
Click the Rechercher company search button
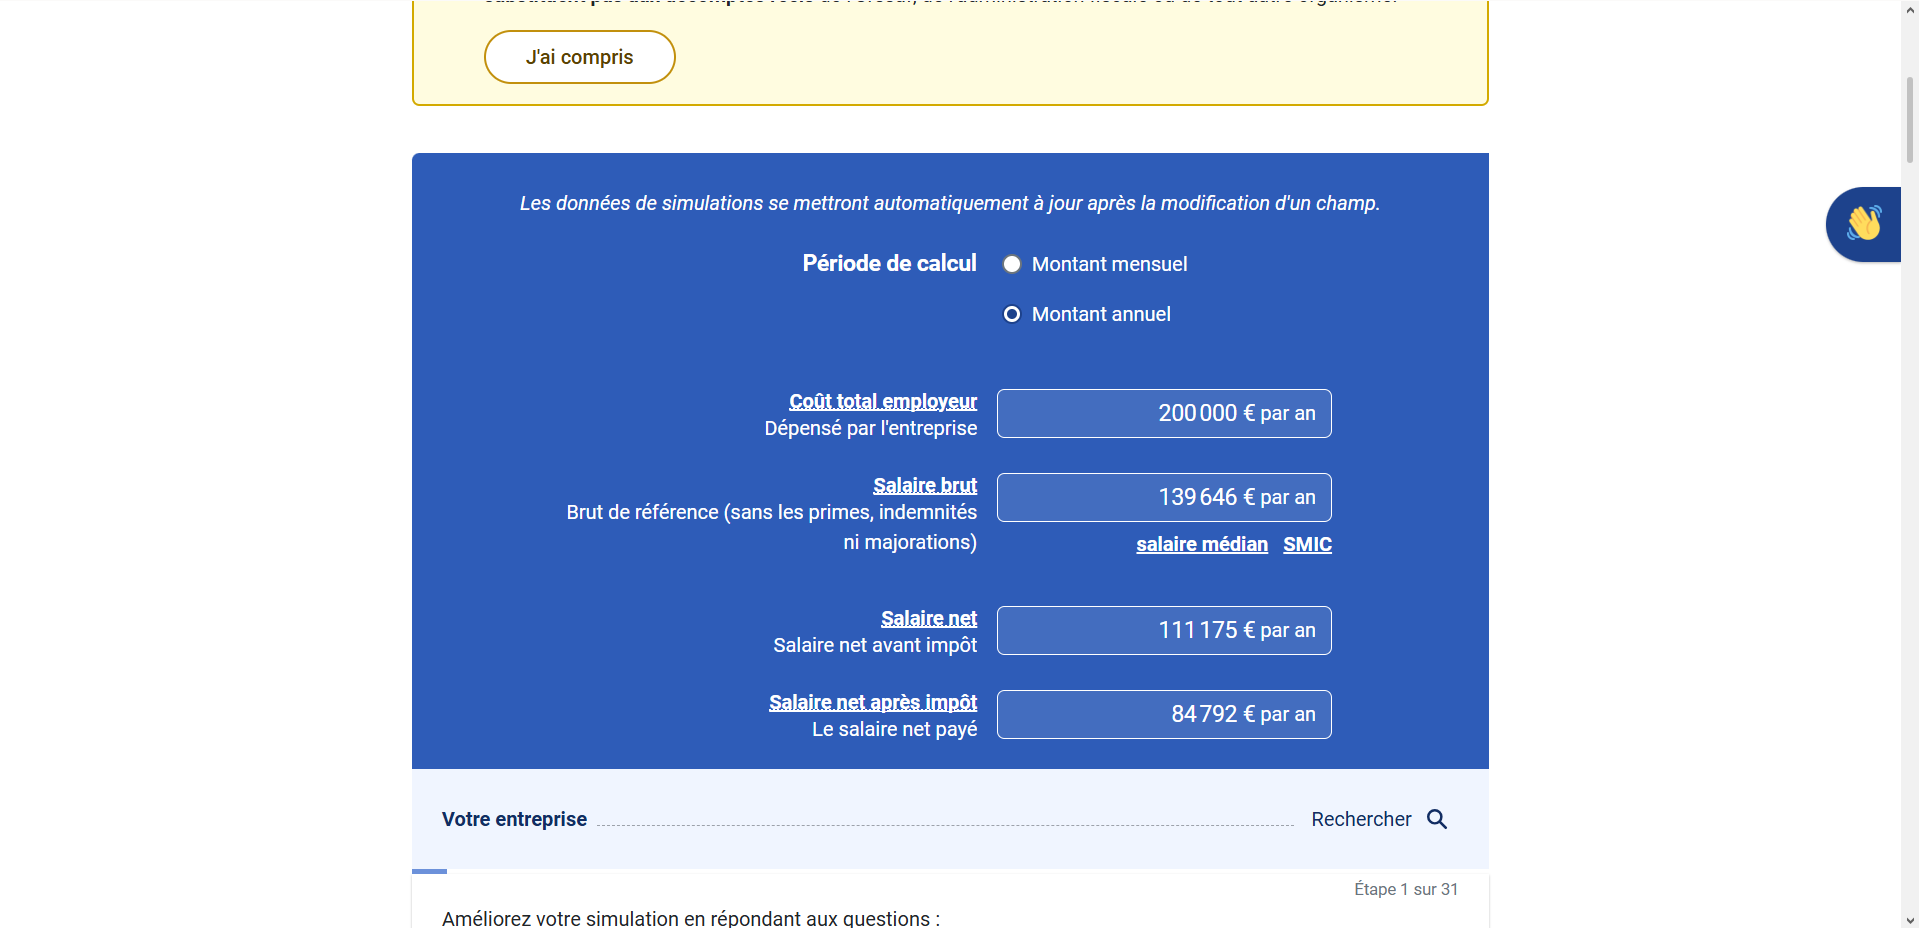1379,819
